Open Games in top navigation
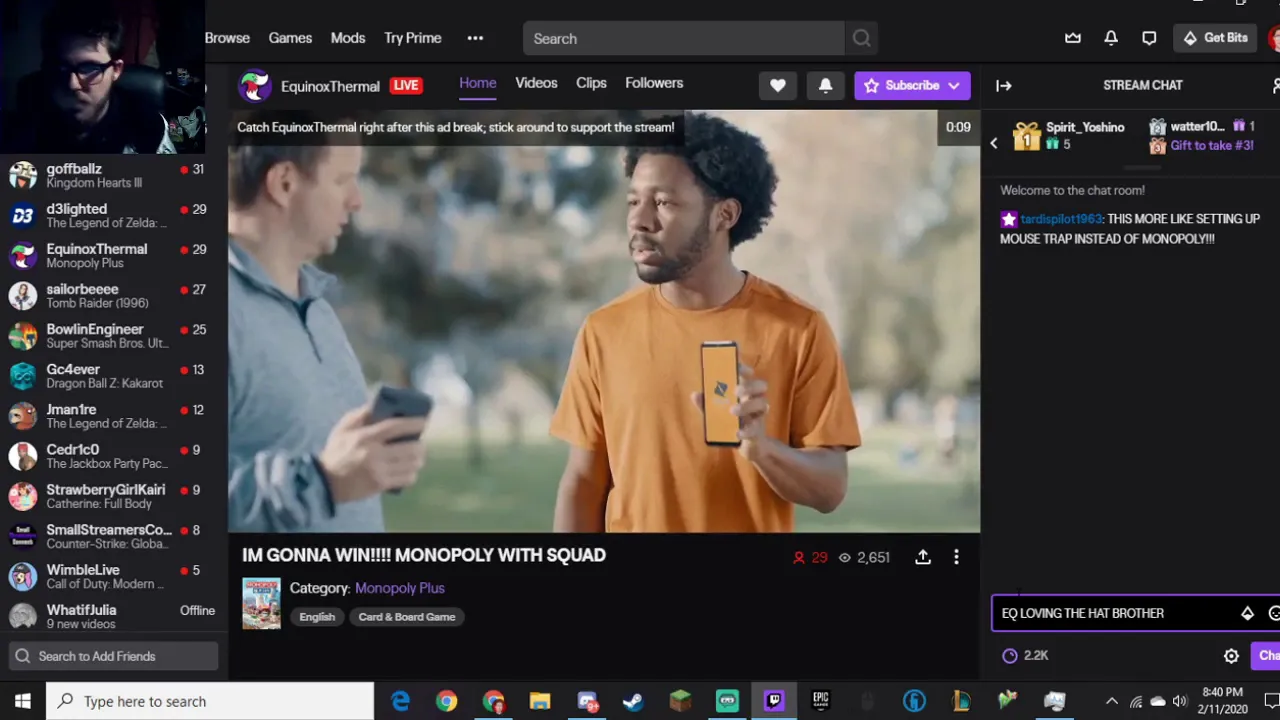The width and height of the screenshot is (1280, 720). pos(290,38)
